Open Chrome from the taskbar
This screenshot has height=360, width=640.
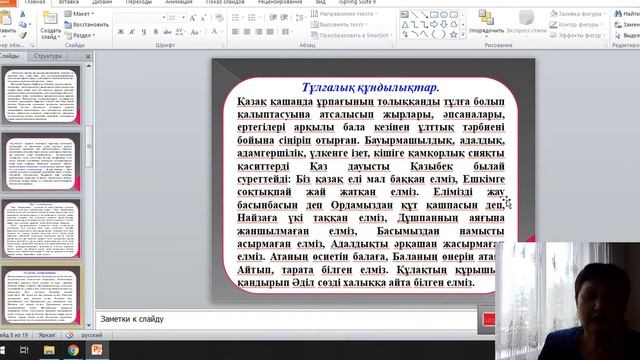click(x=73, y=350)
